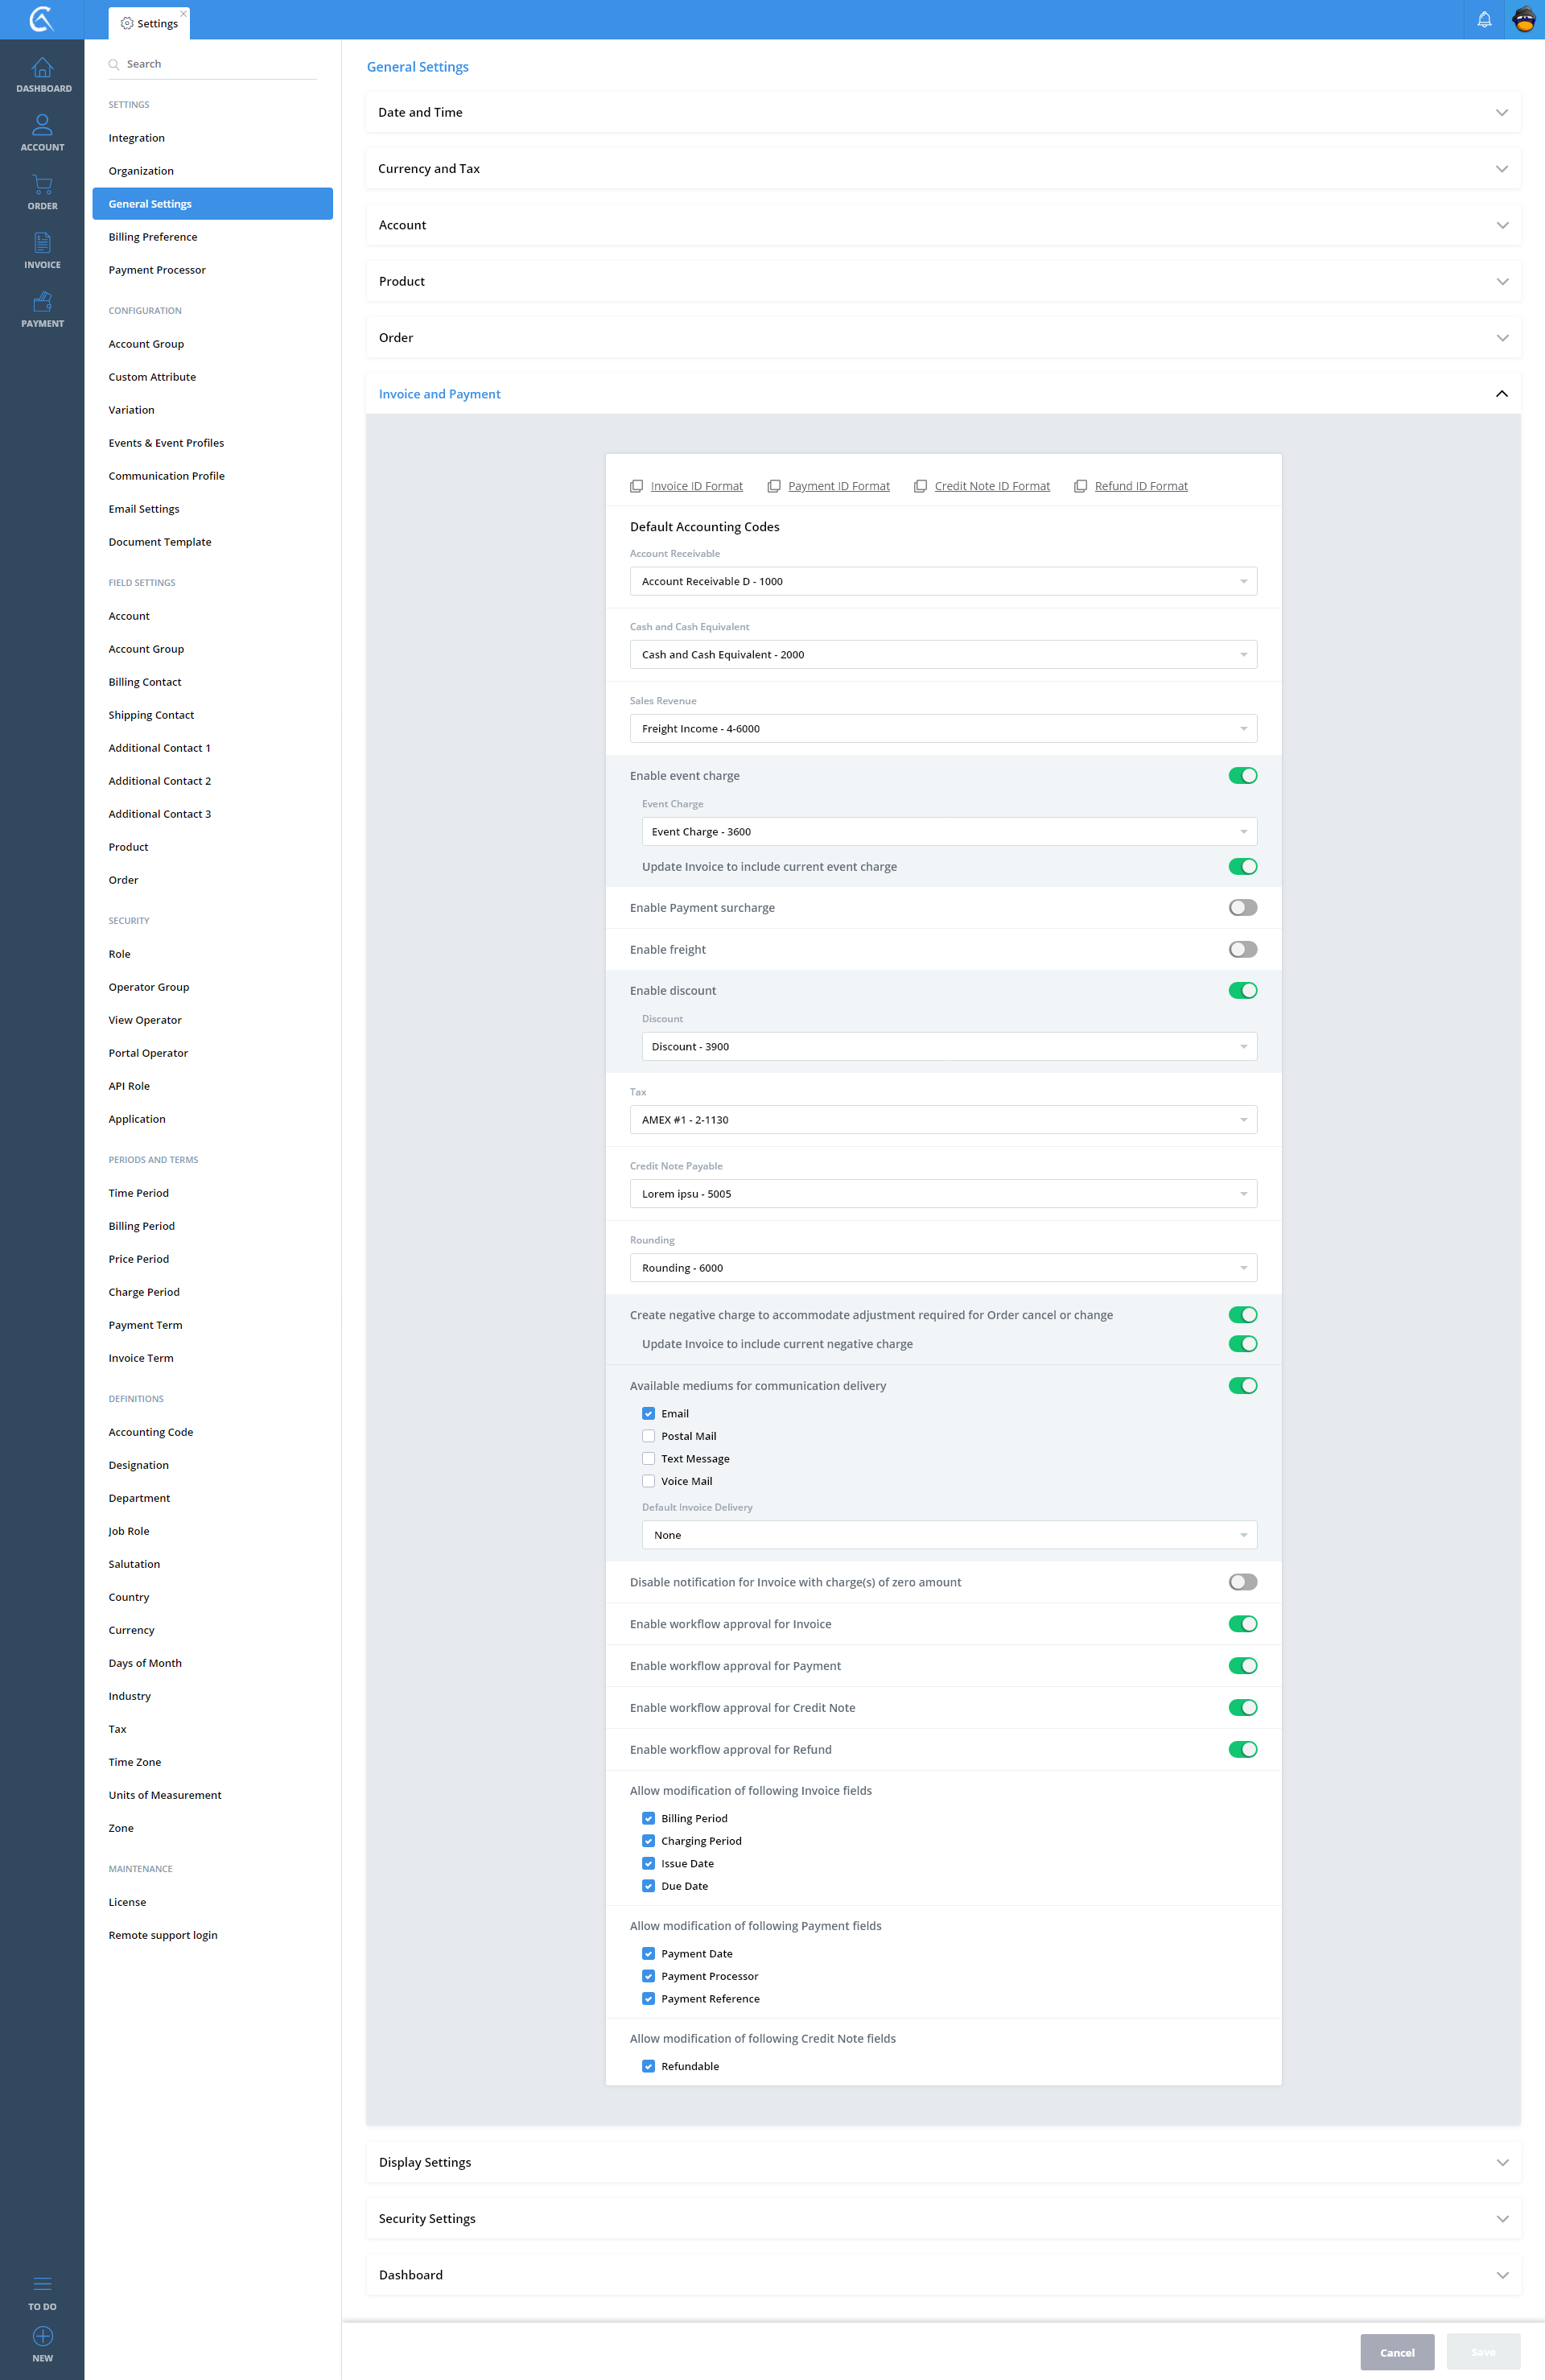This screenshot has width=1545, height=2380.
Task: Open the Default Invoice Delivery dropdown
Action: [948, 1535]
